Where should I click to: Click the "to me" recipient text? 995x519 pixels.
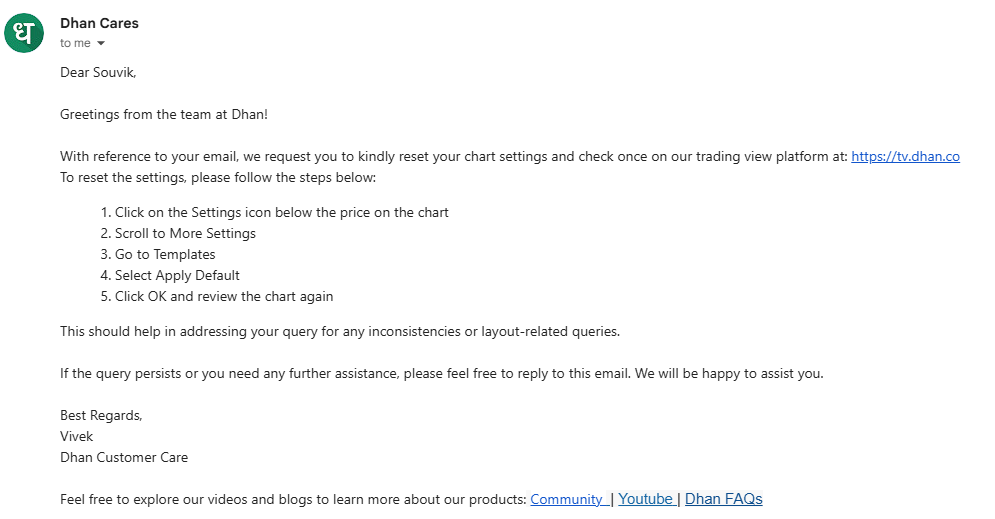tap(75, 43)
